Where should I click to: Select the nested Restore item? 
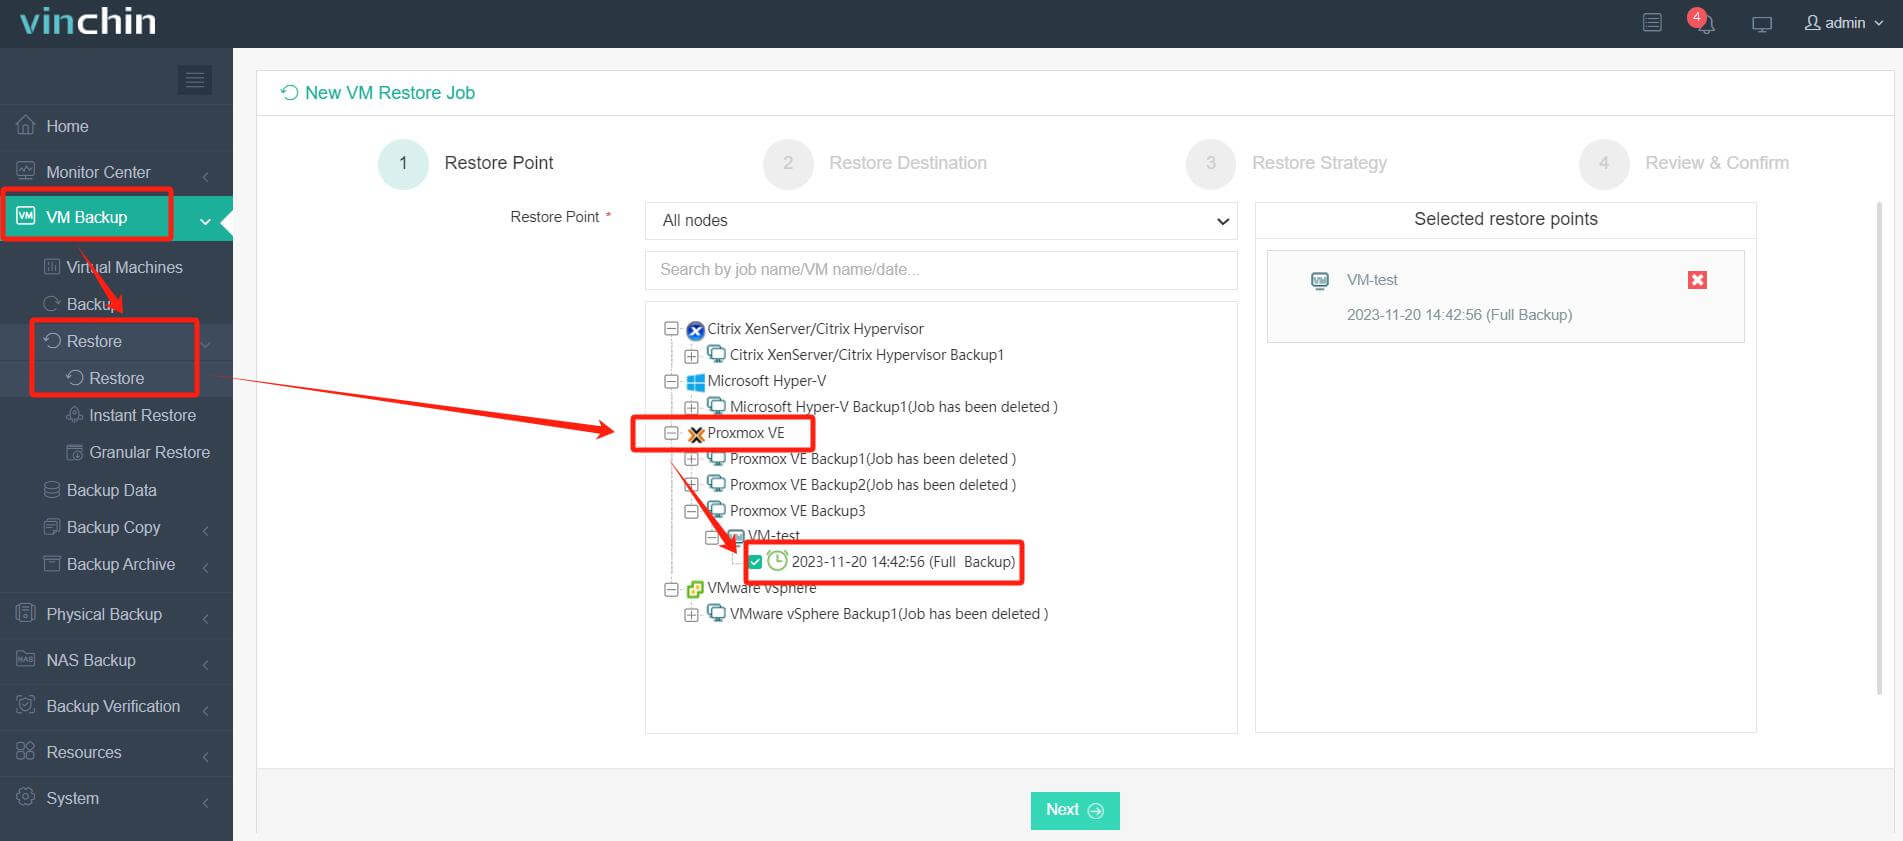pyautogui.click(x=116, y=378)
